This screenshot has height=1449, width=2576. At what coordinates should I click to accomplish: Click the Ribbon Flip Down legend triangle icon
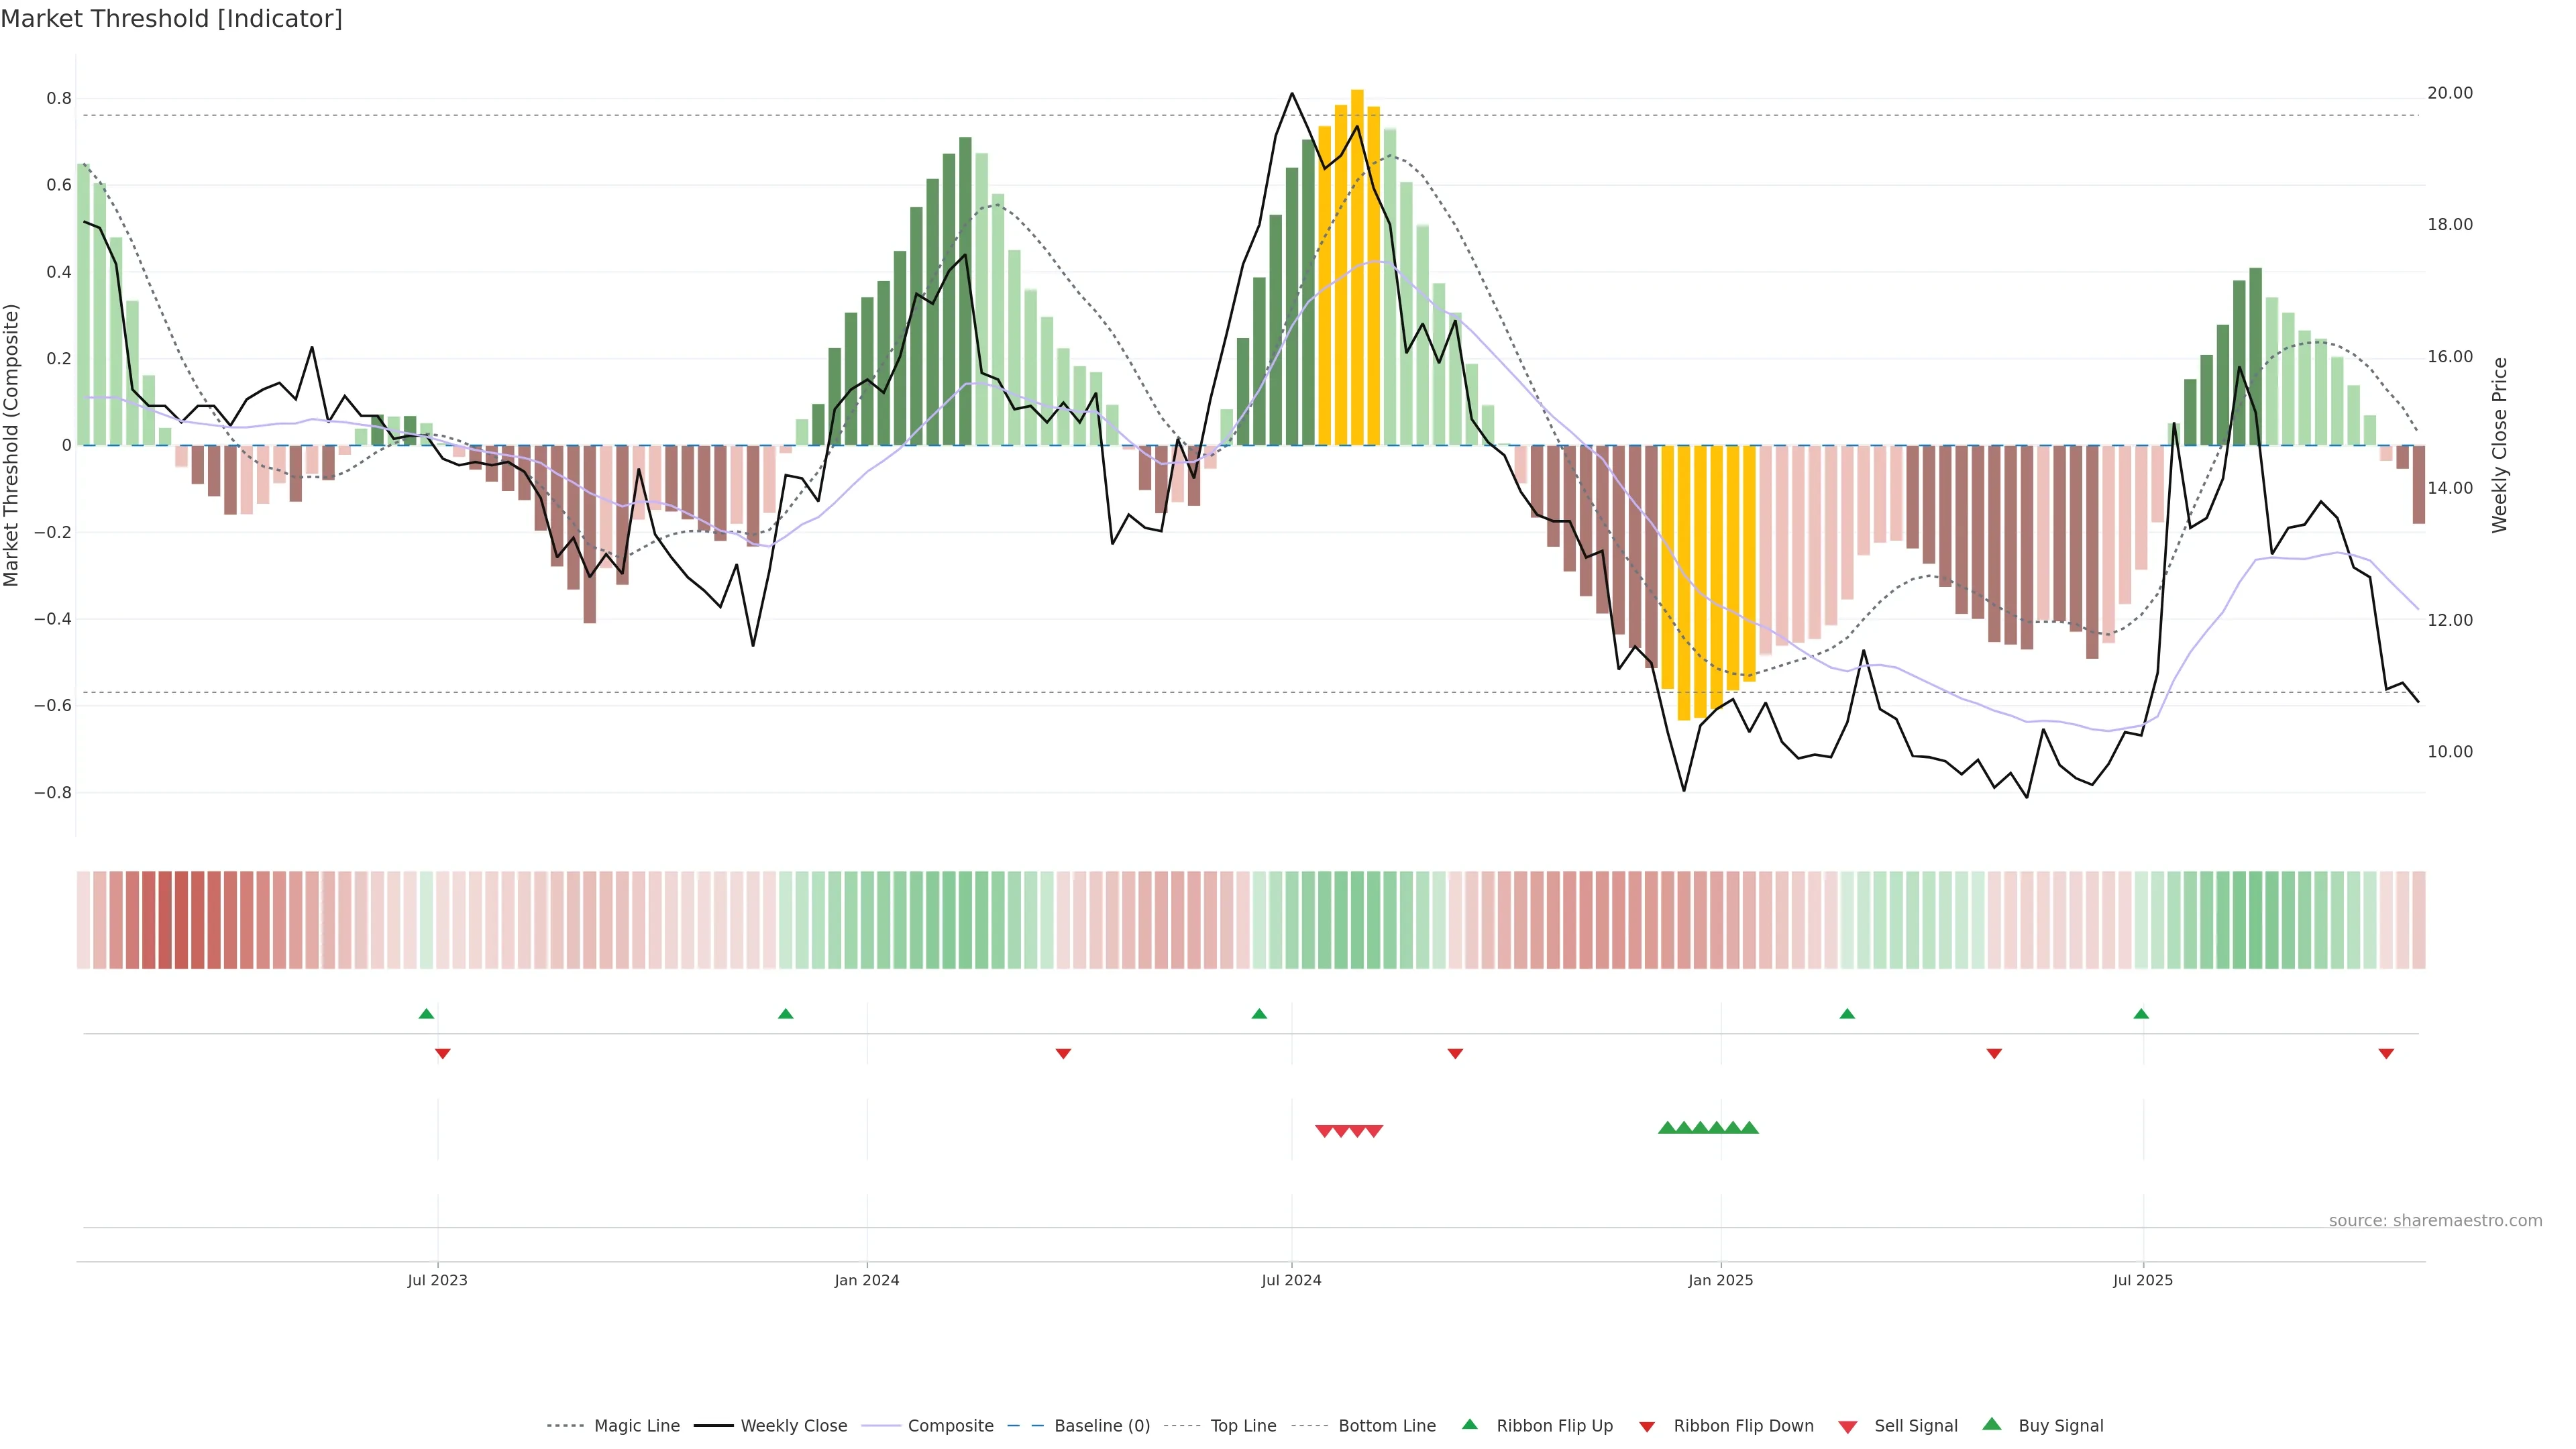pyautogui.click(x=1646, y=1427)
